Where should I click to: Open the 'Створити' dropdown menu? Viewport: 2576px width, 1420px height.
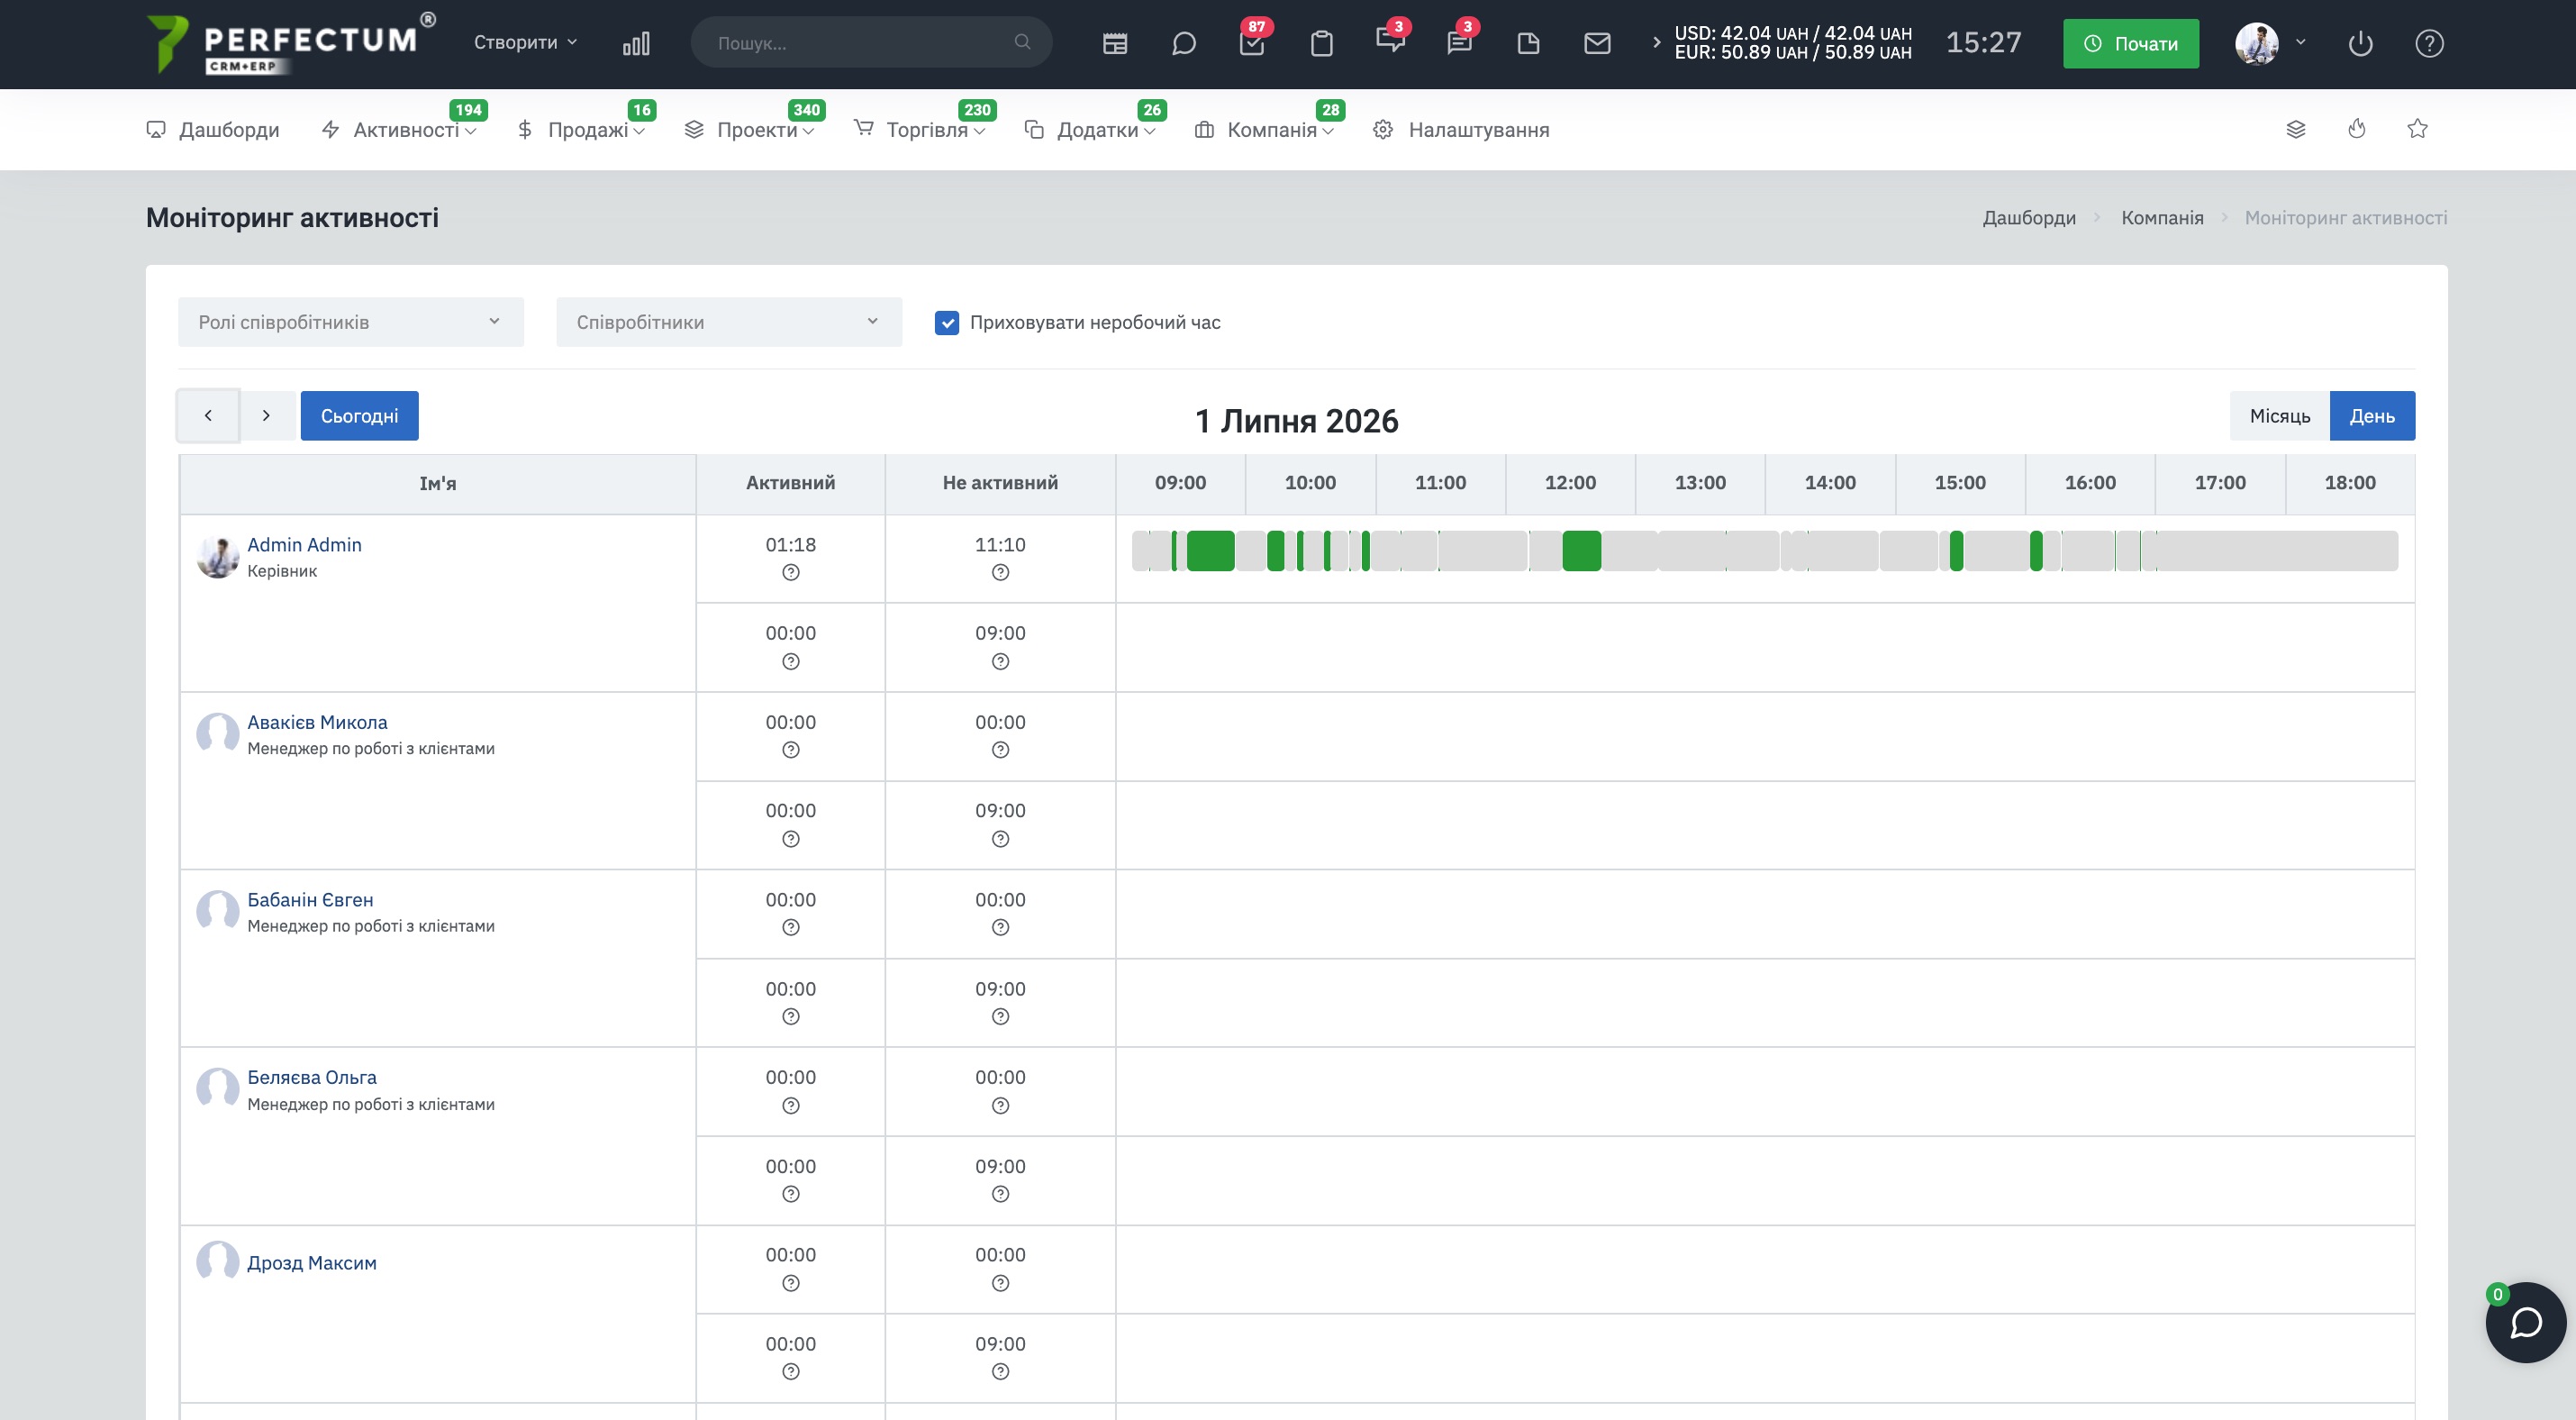coord(525,42)
